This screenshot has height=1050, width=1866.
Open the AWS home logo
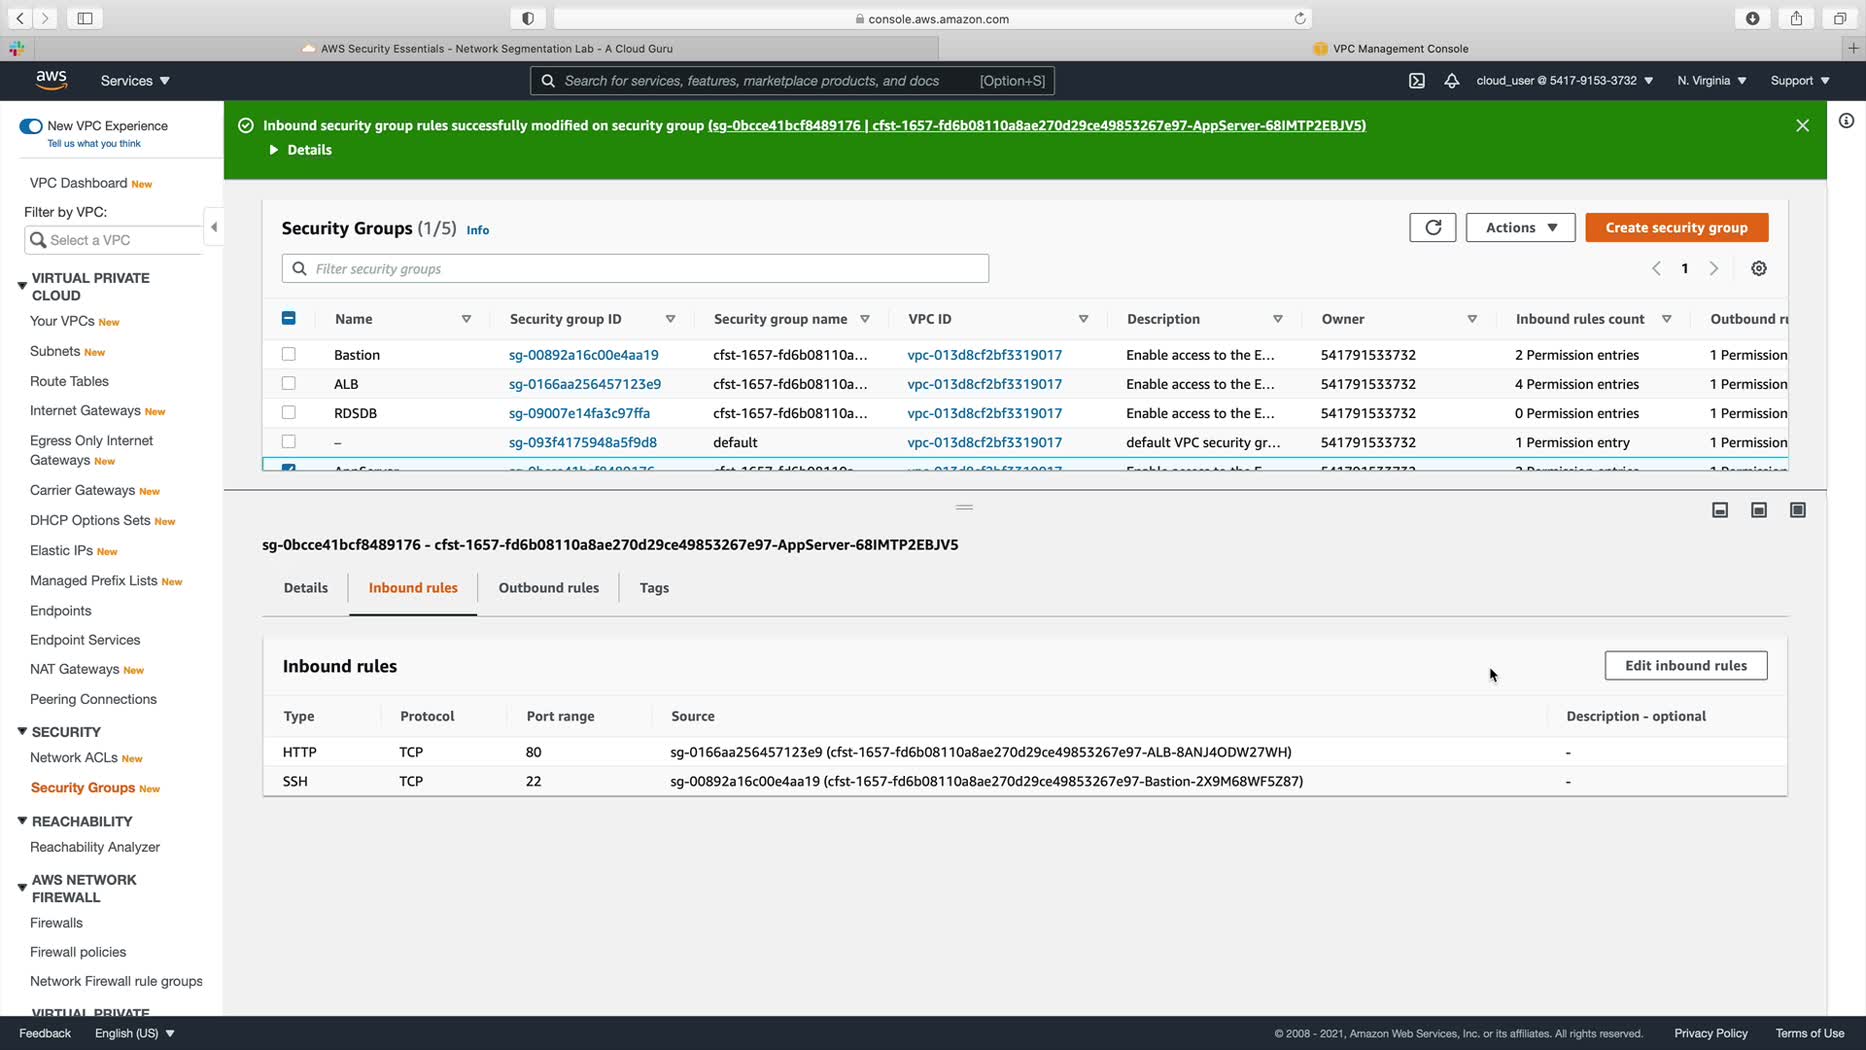tap(51, 80)
